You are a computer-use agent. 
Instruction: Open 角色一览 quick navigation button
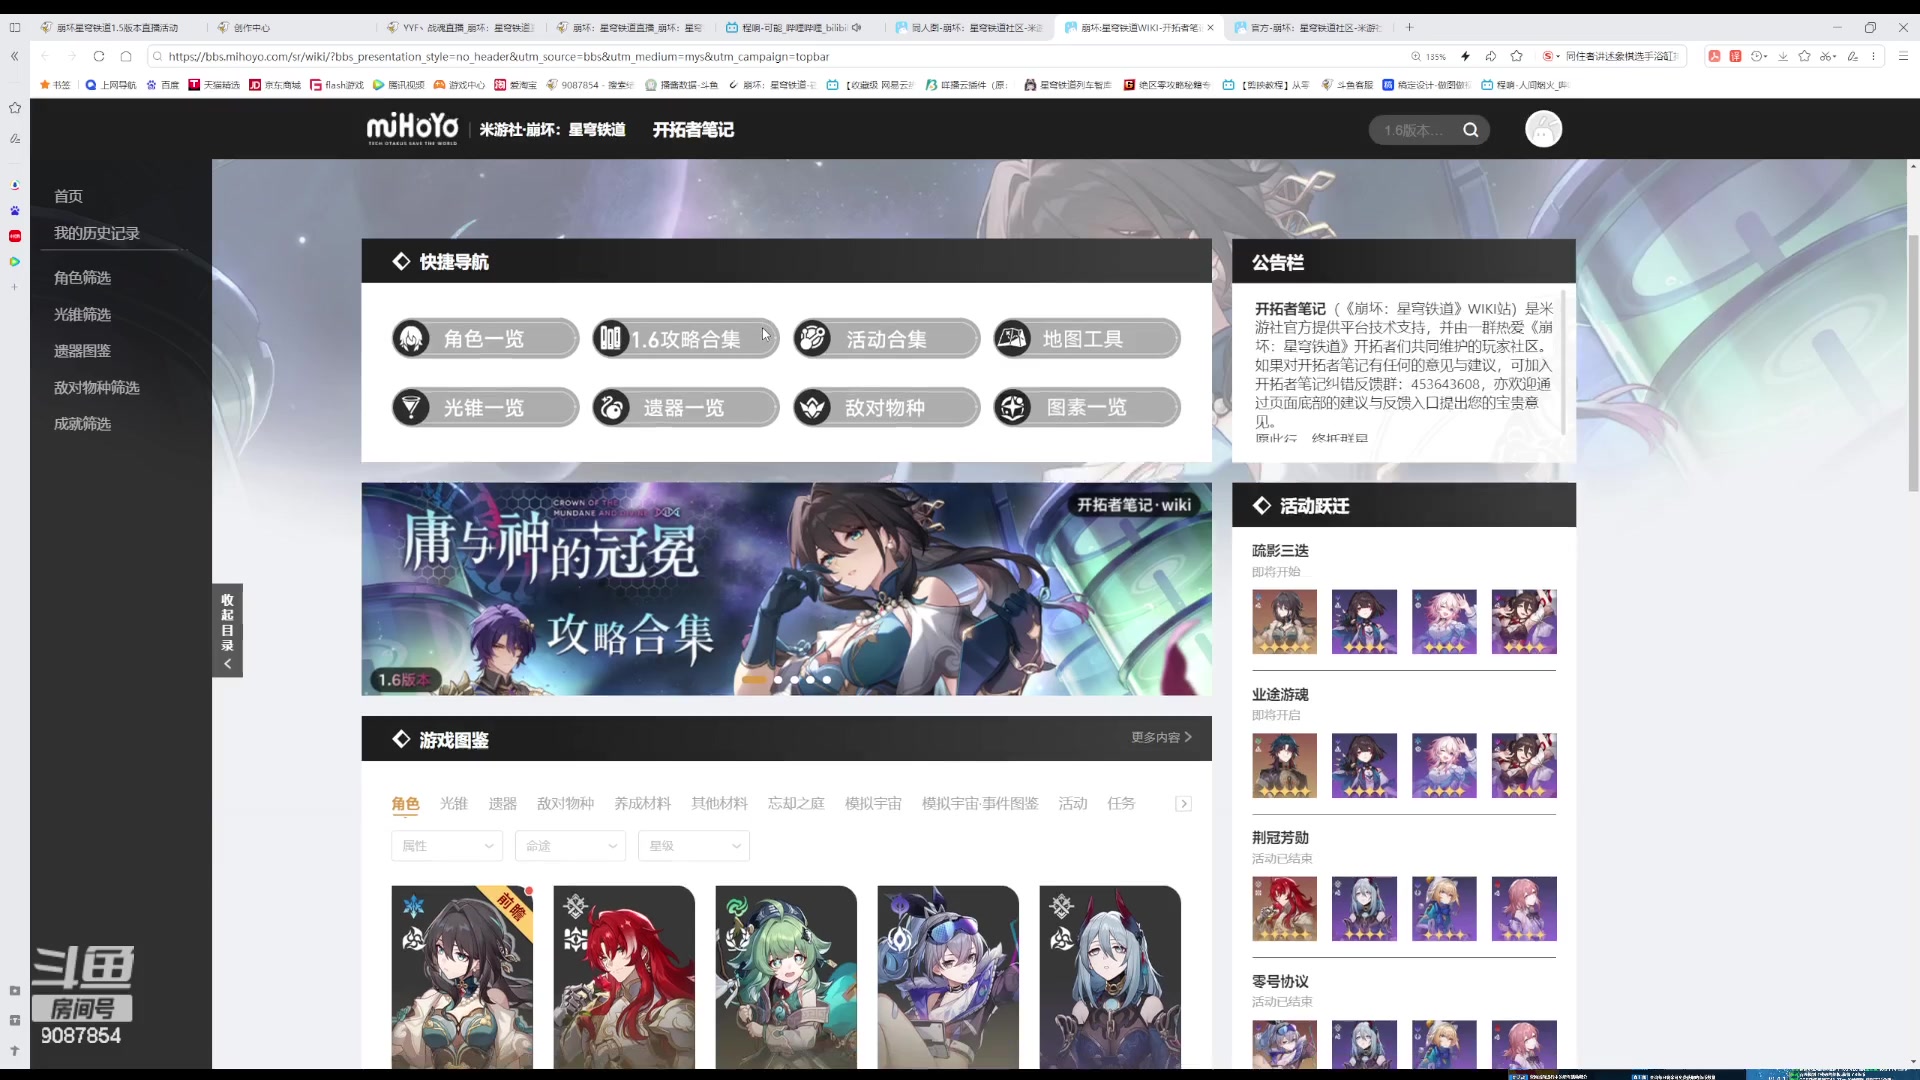[x=485, y=339]
